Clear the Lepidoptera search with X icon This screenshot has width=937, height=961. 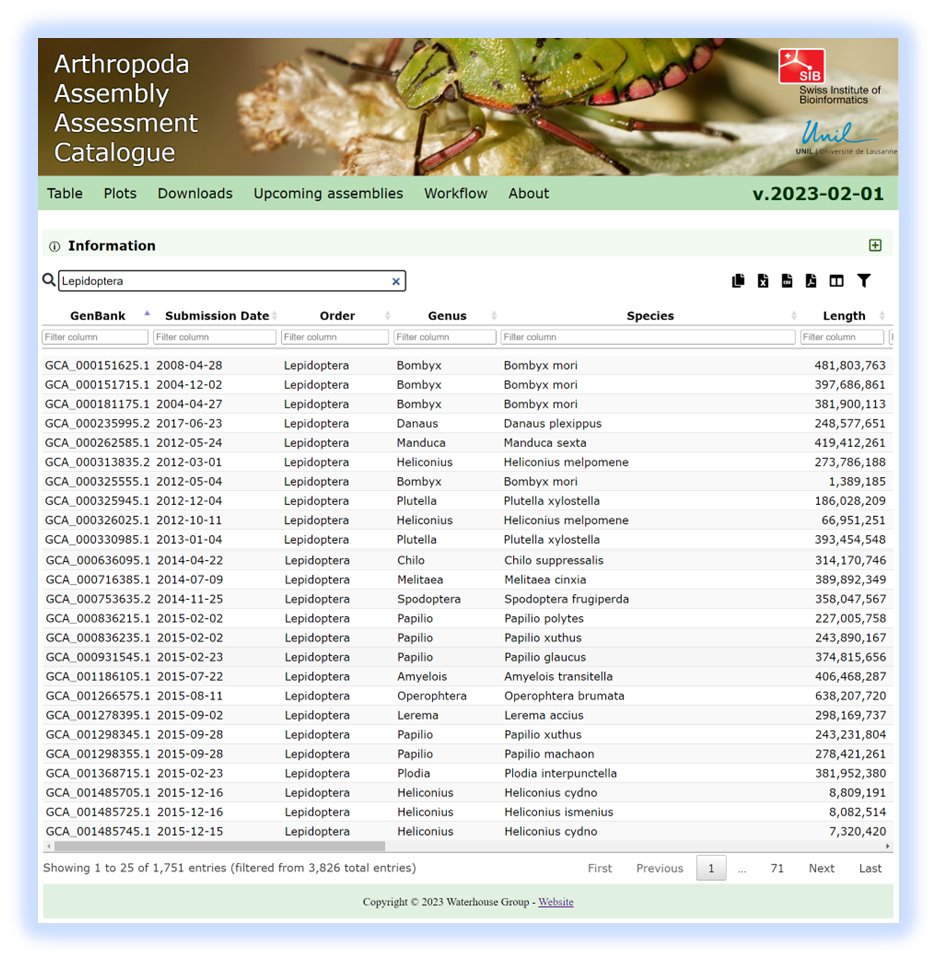click(x=396, y=281)
